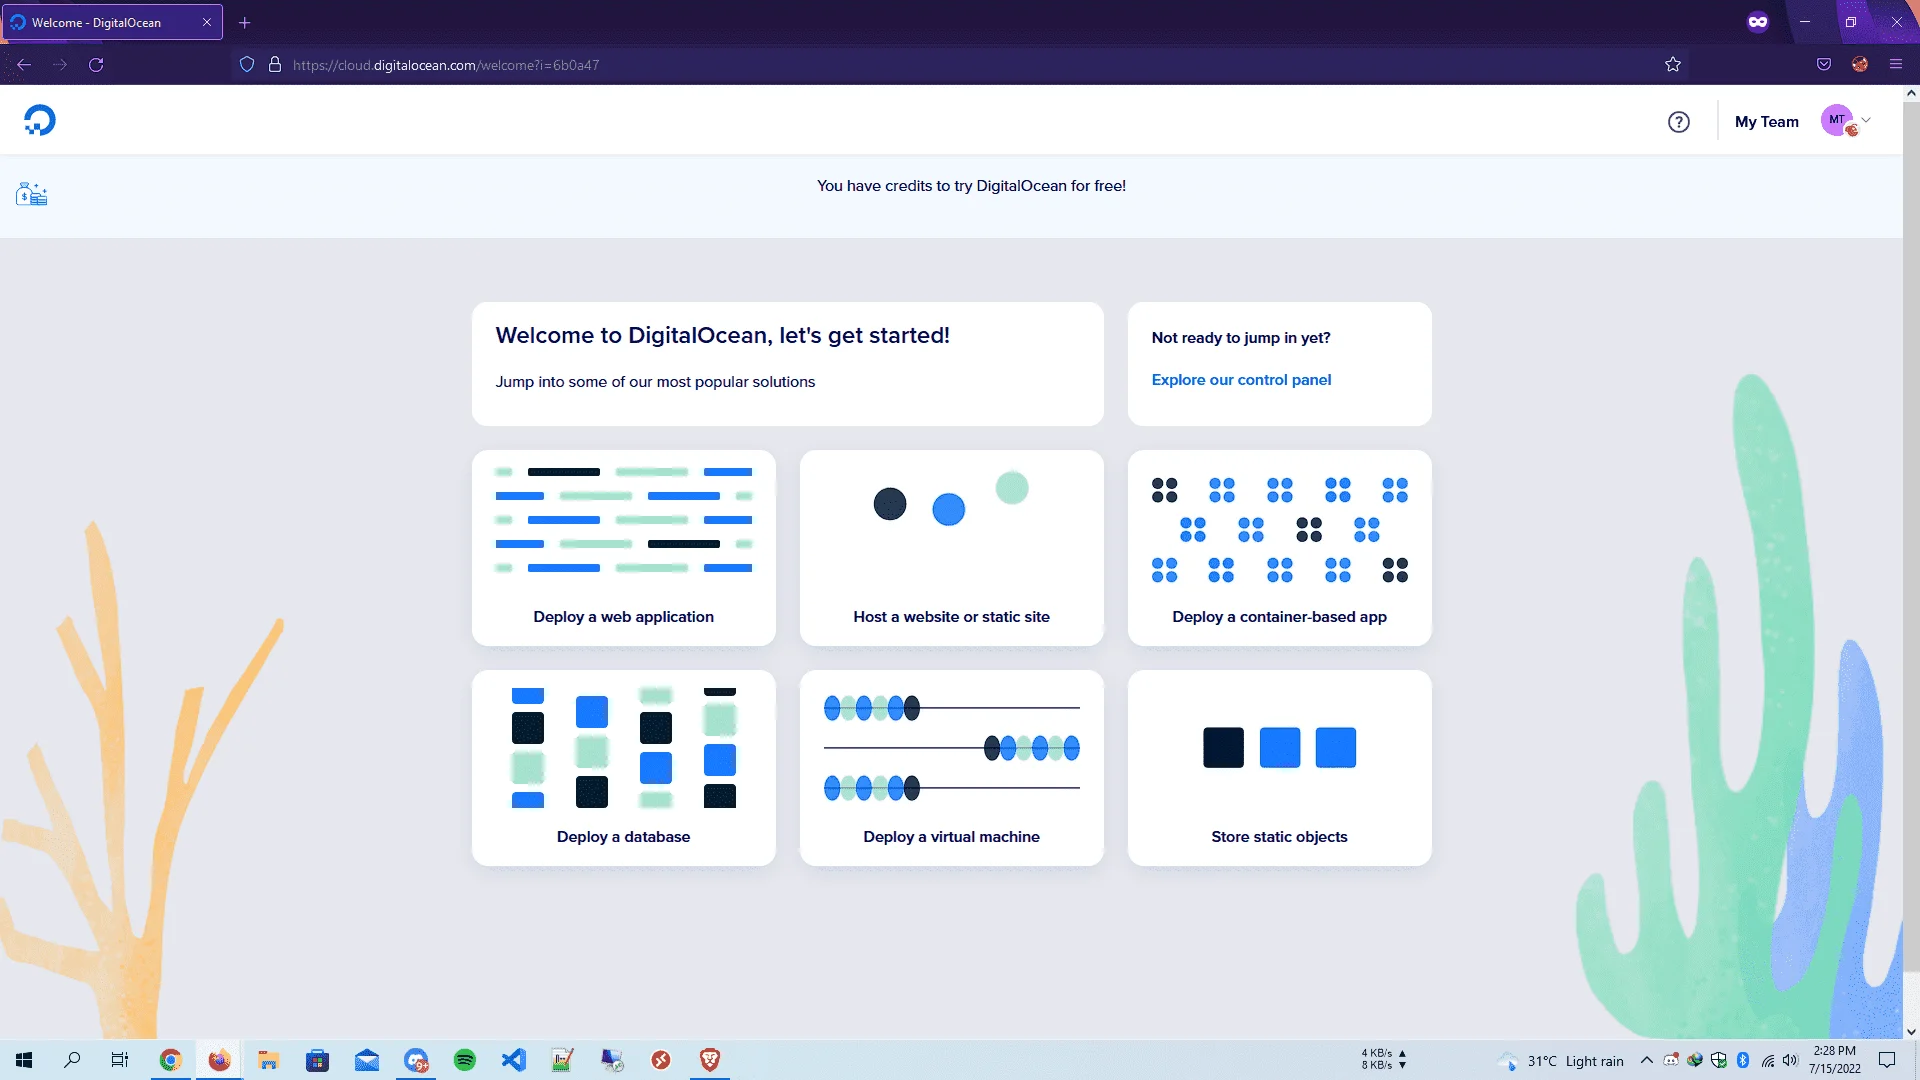The image size is (1920, 1080).
Task: Click the database blocks illustration
Action: click(624, 748)
